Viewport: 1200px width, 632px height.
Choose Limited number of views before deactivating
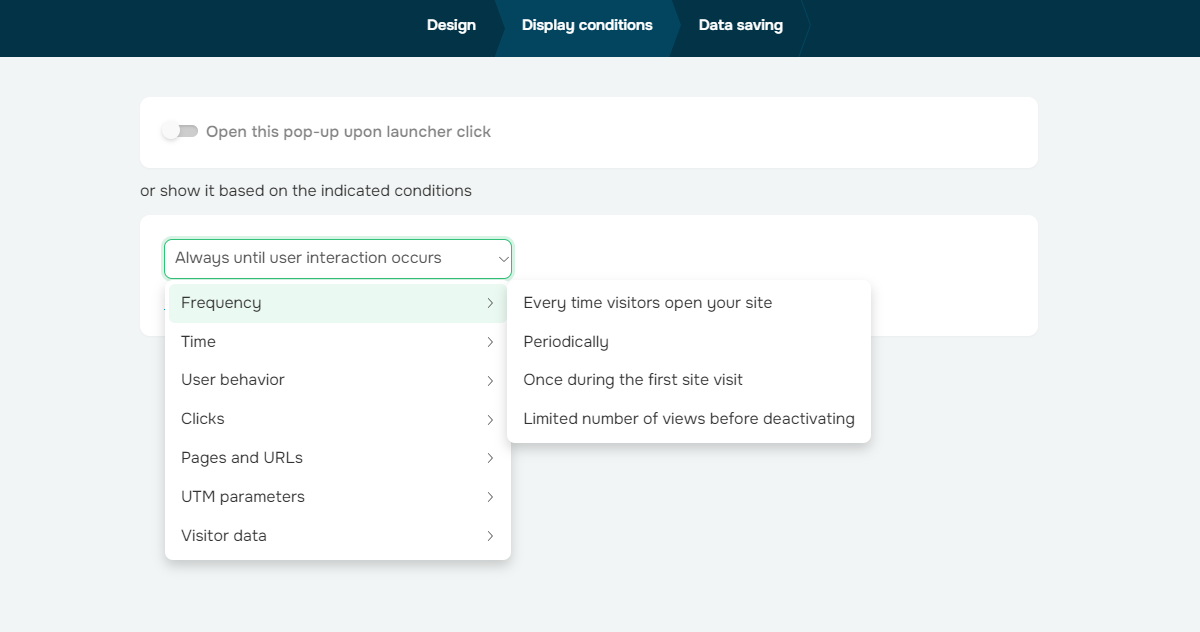coord(688,419)
